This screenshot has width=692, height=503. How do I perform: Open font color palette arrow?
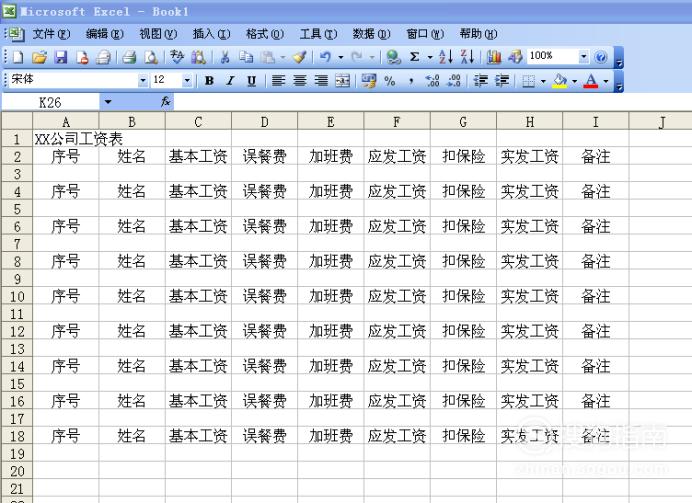[606, 81]
